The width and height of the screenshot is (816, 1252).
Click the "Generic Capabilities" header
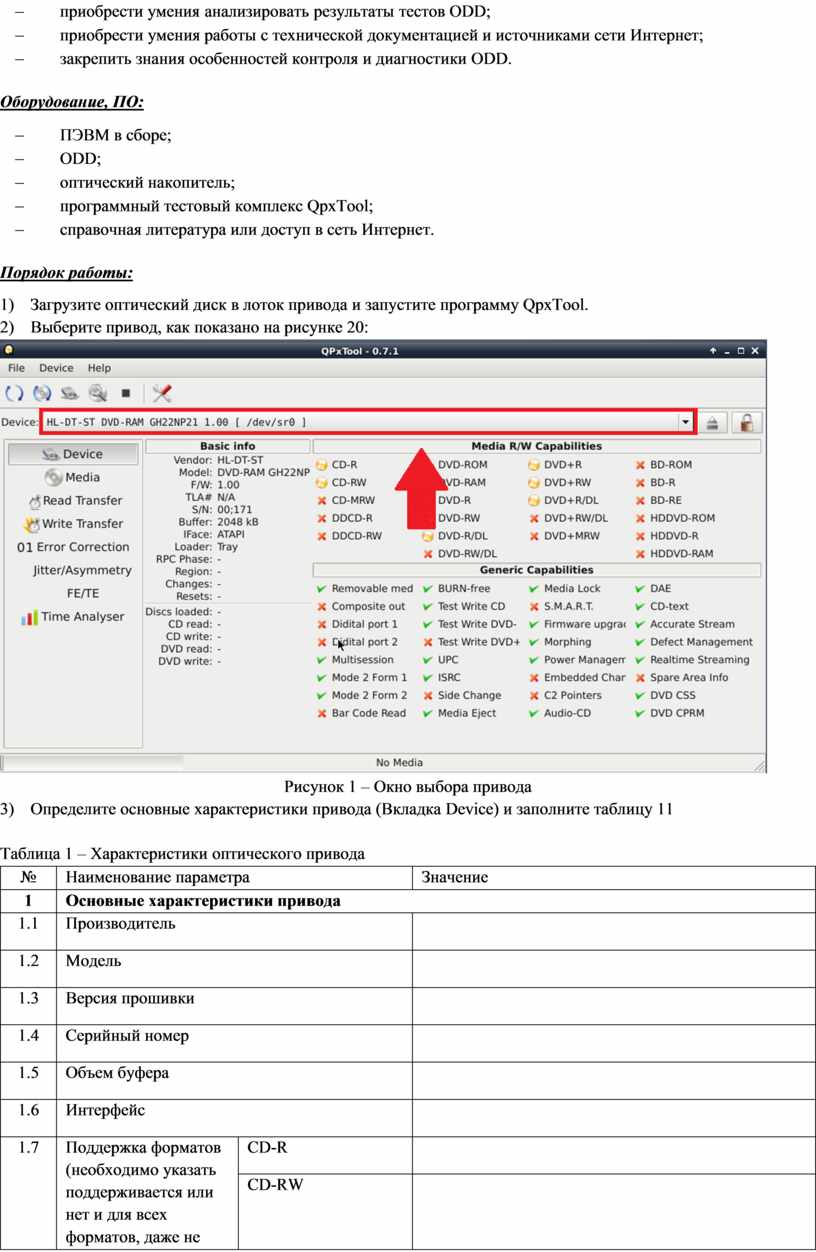(x=537, y=570)
